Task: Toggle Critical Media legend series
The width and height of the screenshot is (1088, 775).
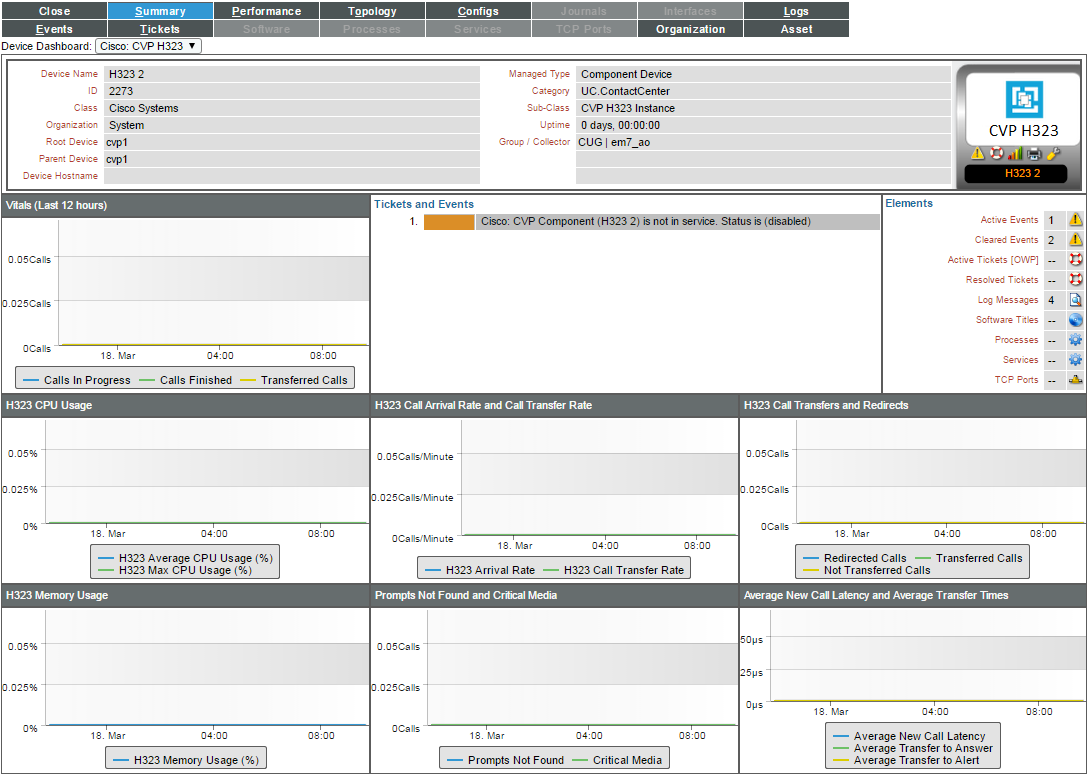Action: point(617,760)
